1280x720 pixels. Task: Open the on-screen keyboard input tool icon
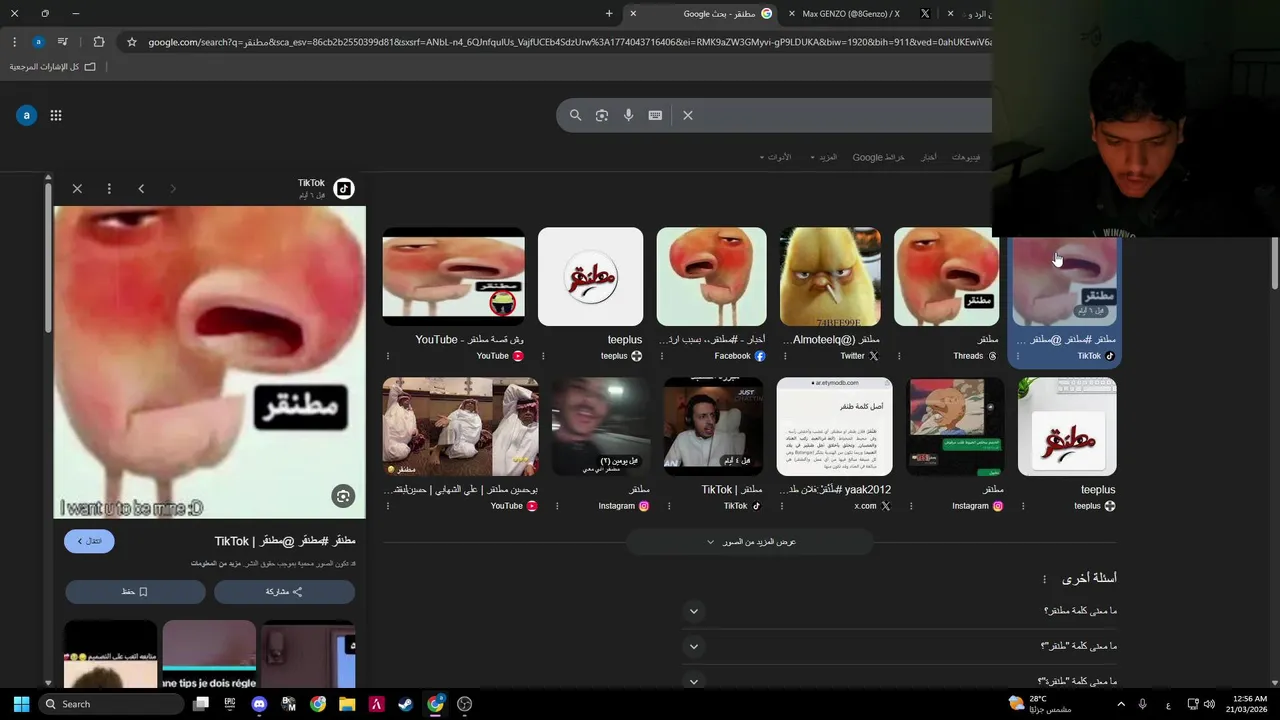pos(655,115)
